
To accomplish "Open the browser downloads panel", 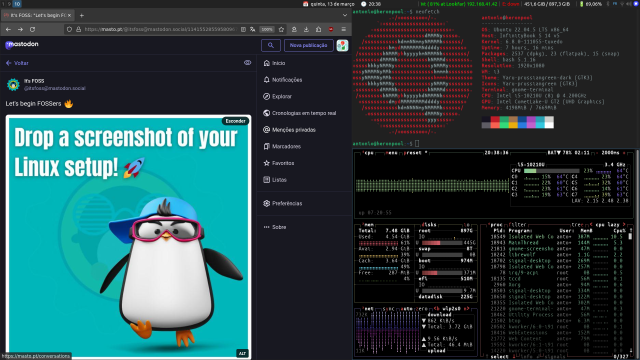I will pyautogui.click(x=306, y=29).
